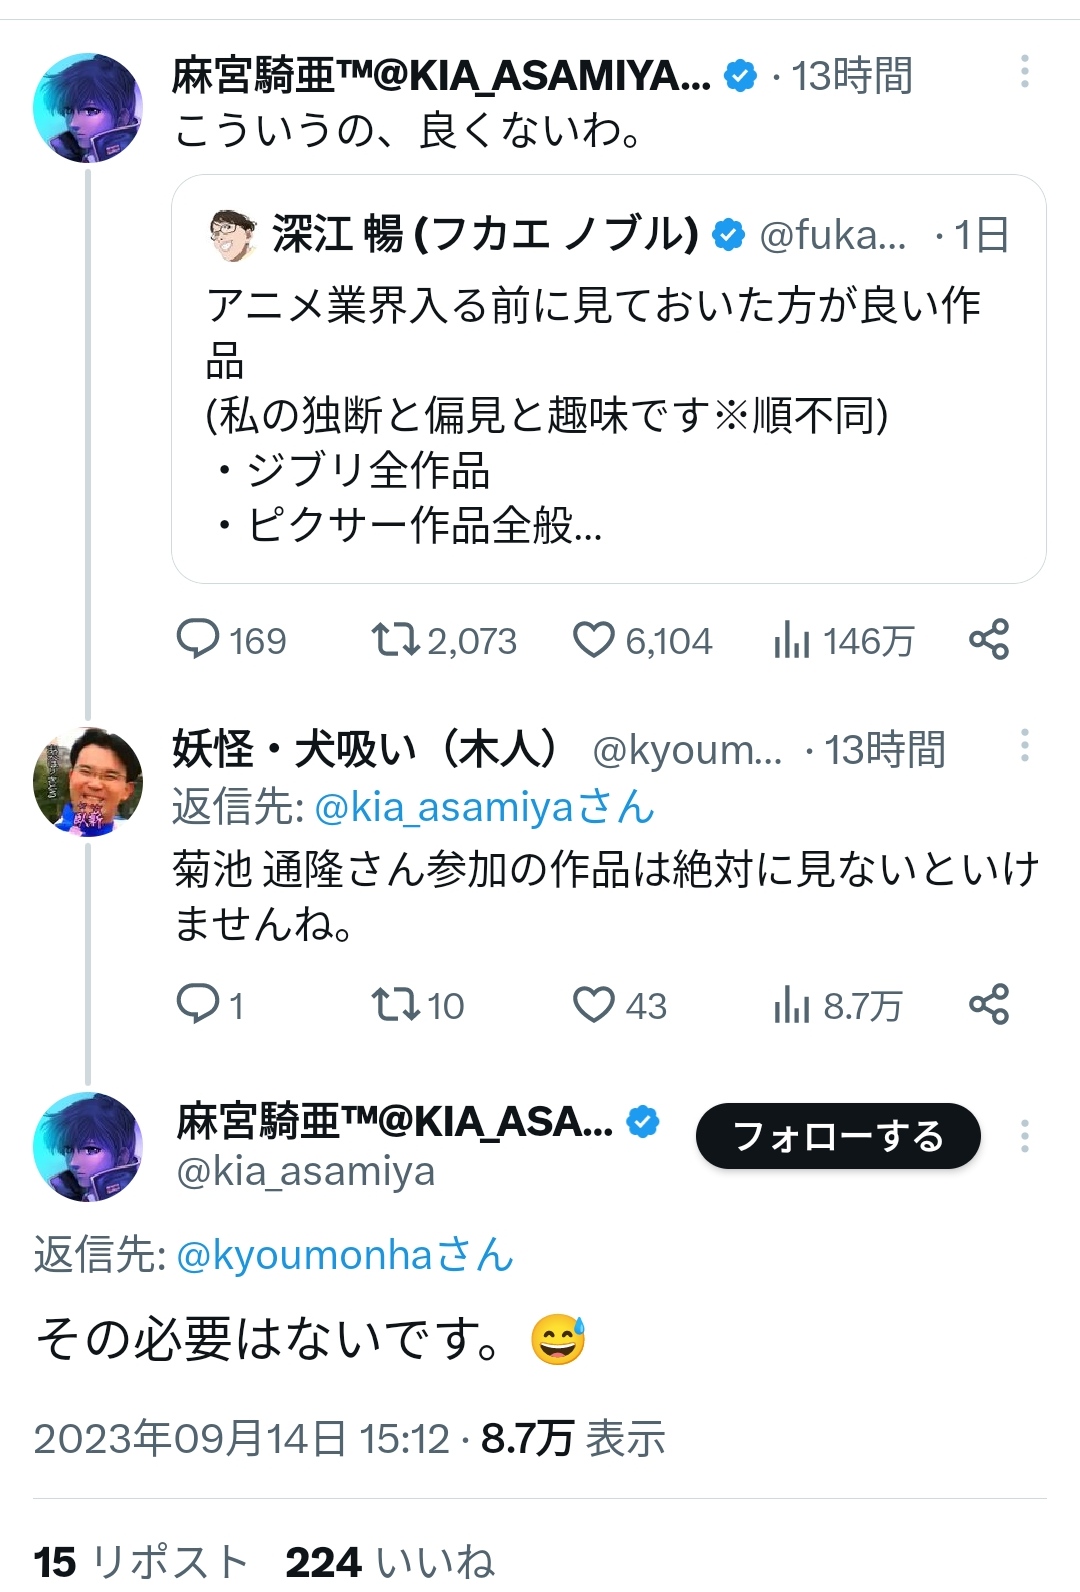
Task: Repost the tweet with 10 reposts
Action: pyautogui.click(x=396, y=1004)
